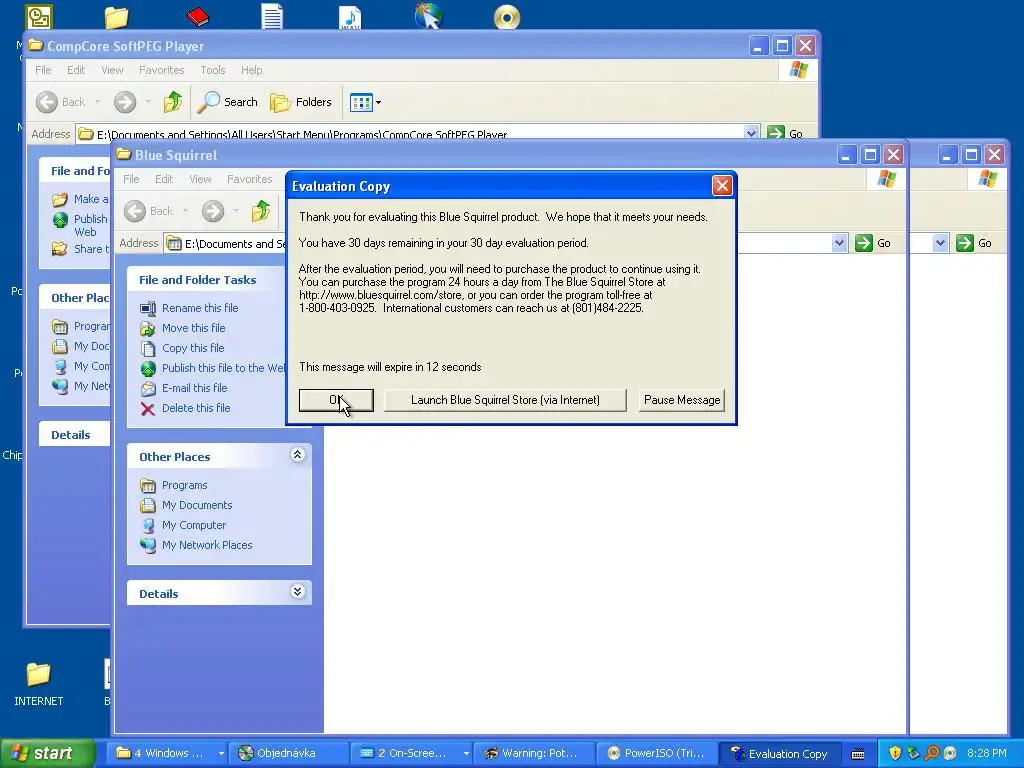Click Publish this file to the Web globe icon

coord(148,368)
